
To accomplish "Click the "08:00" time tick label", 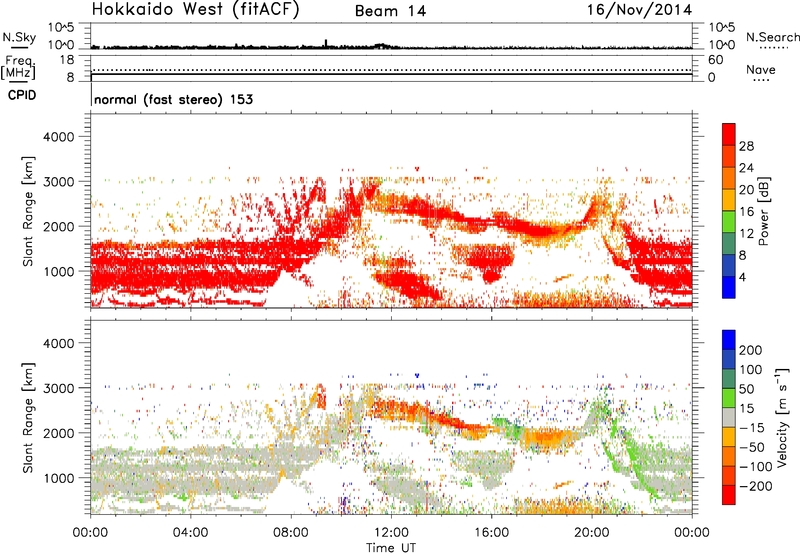I will coord(291,533).
